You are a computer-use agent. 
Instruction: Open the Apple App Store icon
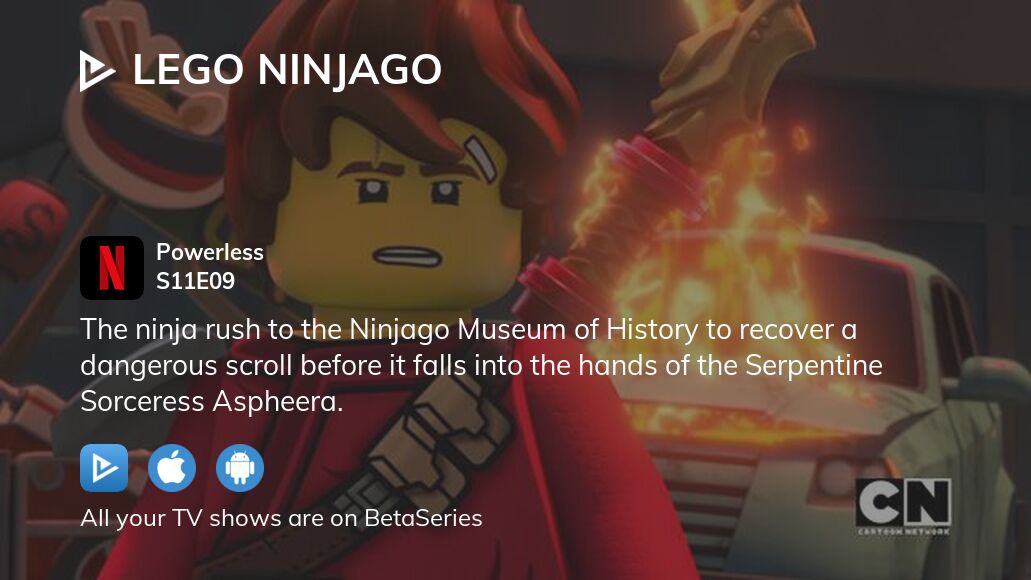[172, 468]
